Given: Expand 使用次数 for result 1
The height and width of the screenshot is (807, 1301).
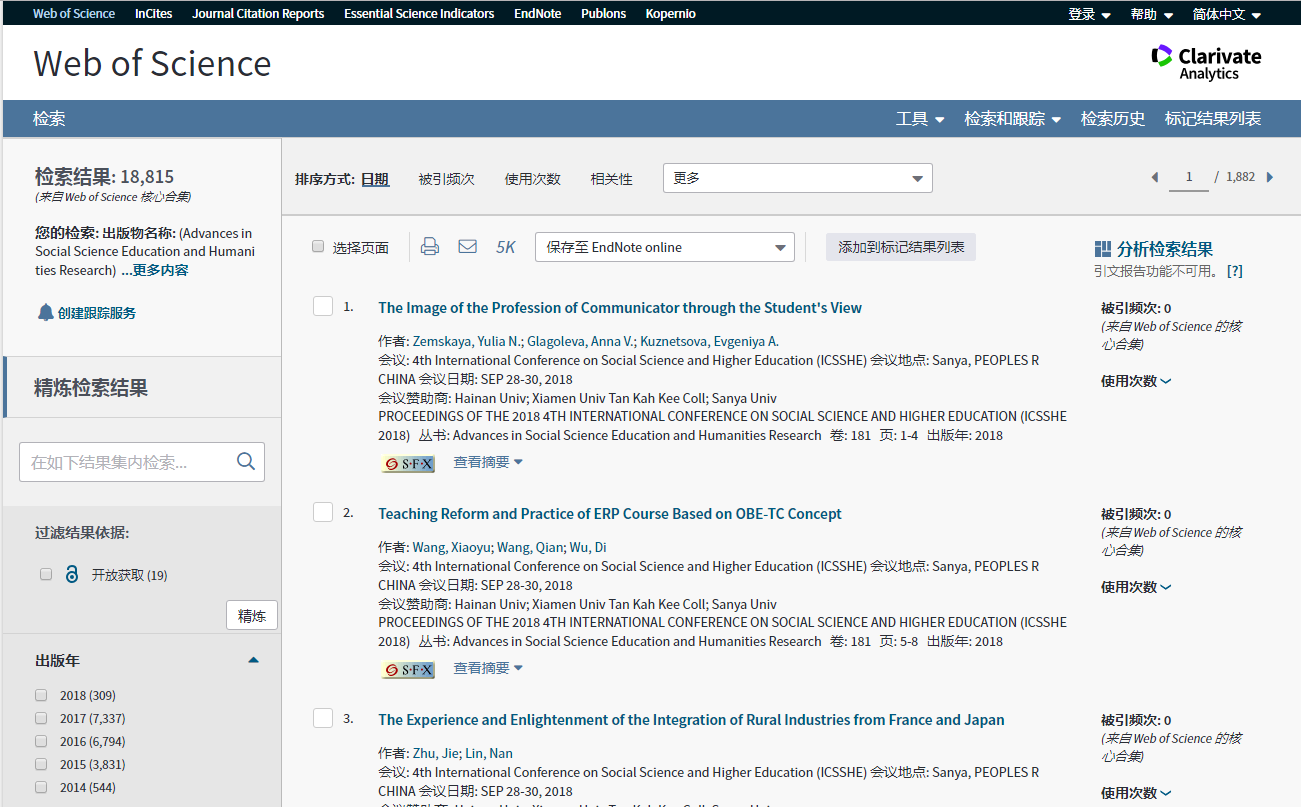Looking at the screenshot, I should 1136,381.
